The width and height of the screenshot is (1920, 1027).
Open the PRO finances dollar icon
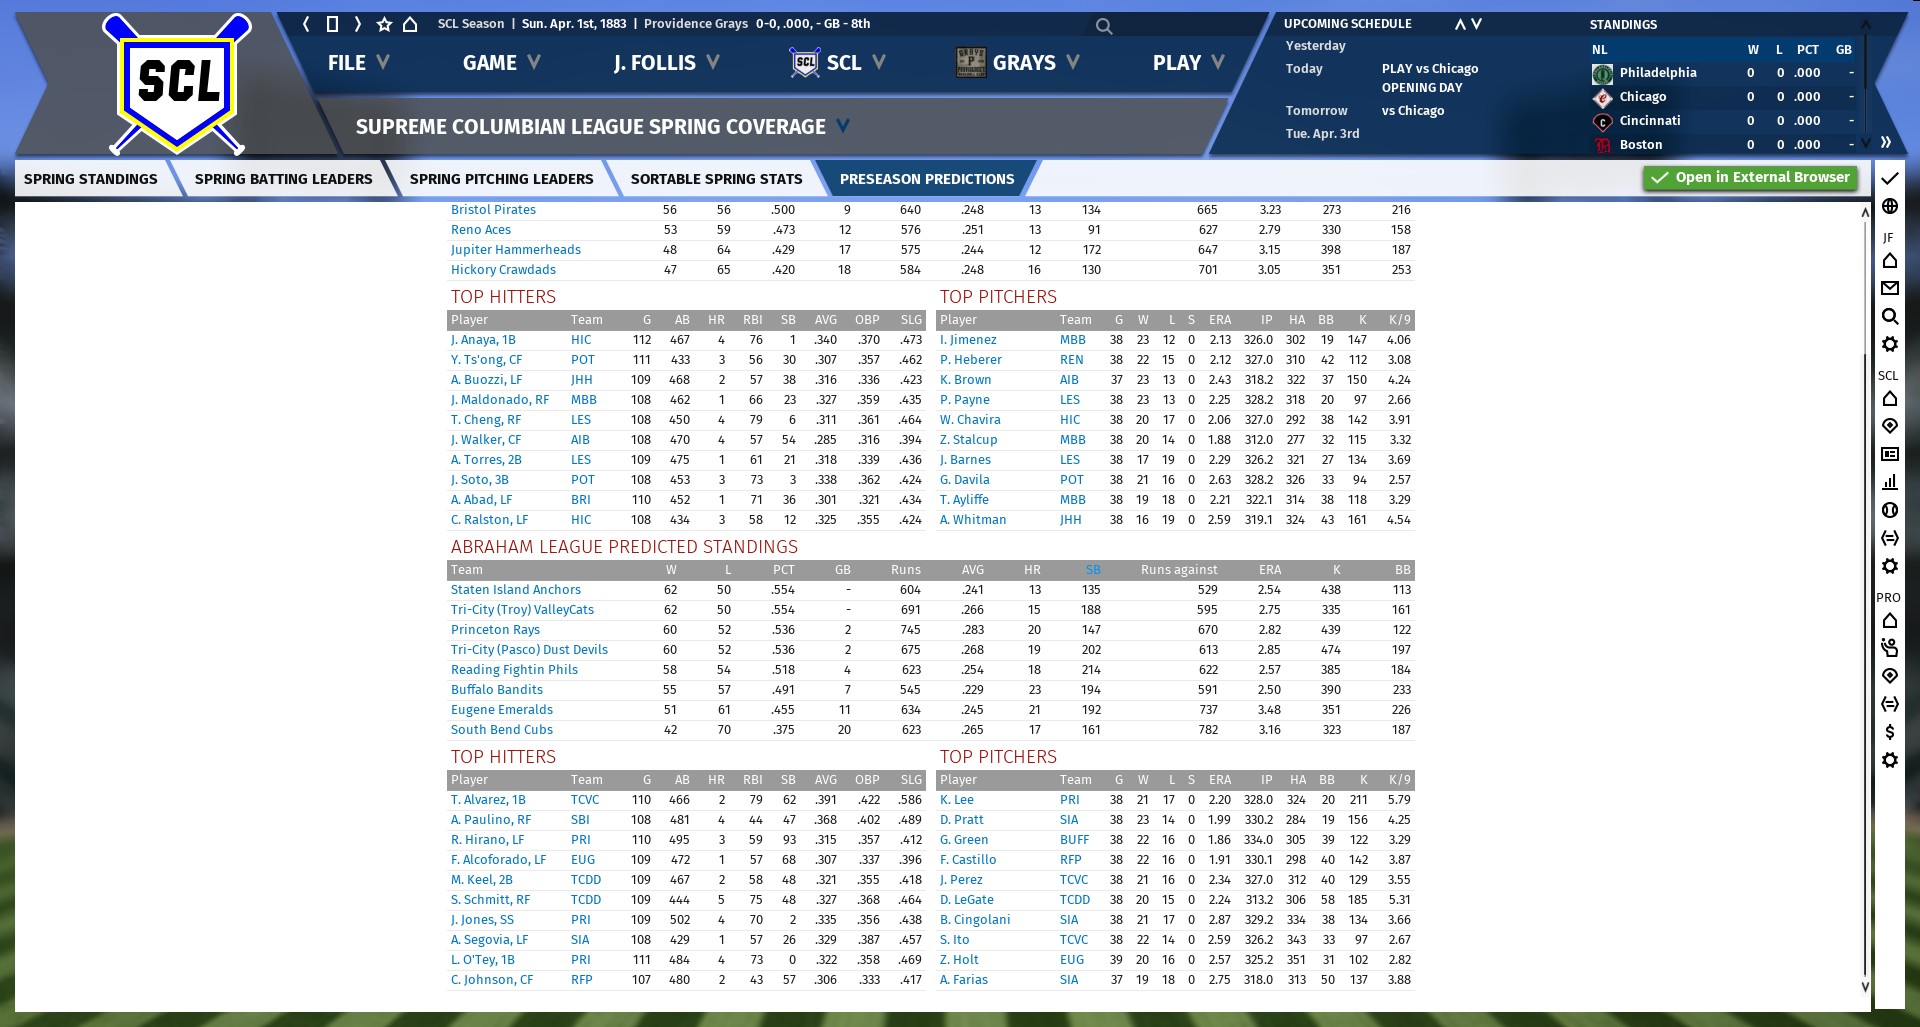click(1889, 732)
